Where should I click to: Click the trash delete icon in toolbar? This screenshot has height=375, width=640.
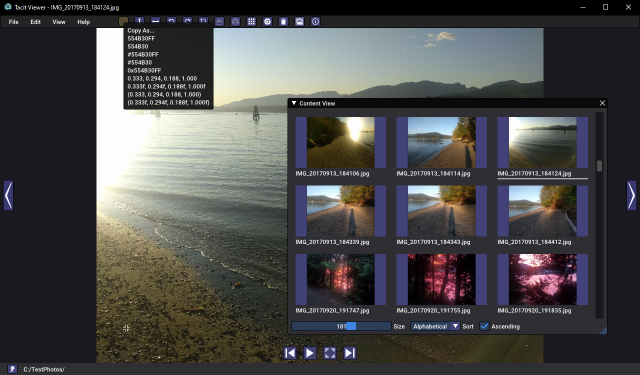pos(283,22)
